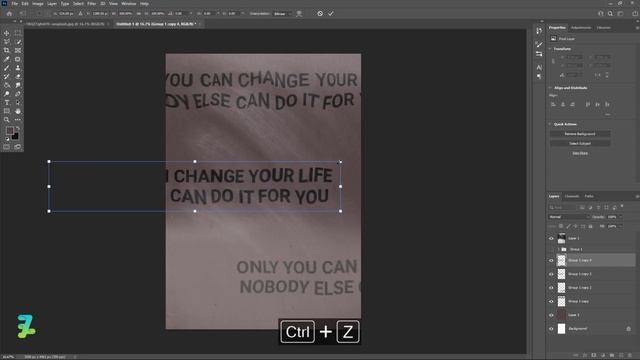Add a layer style (fx) icon
The width and height of the screenshot is (640, 360).
(x=585, y=356)
